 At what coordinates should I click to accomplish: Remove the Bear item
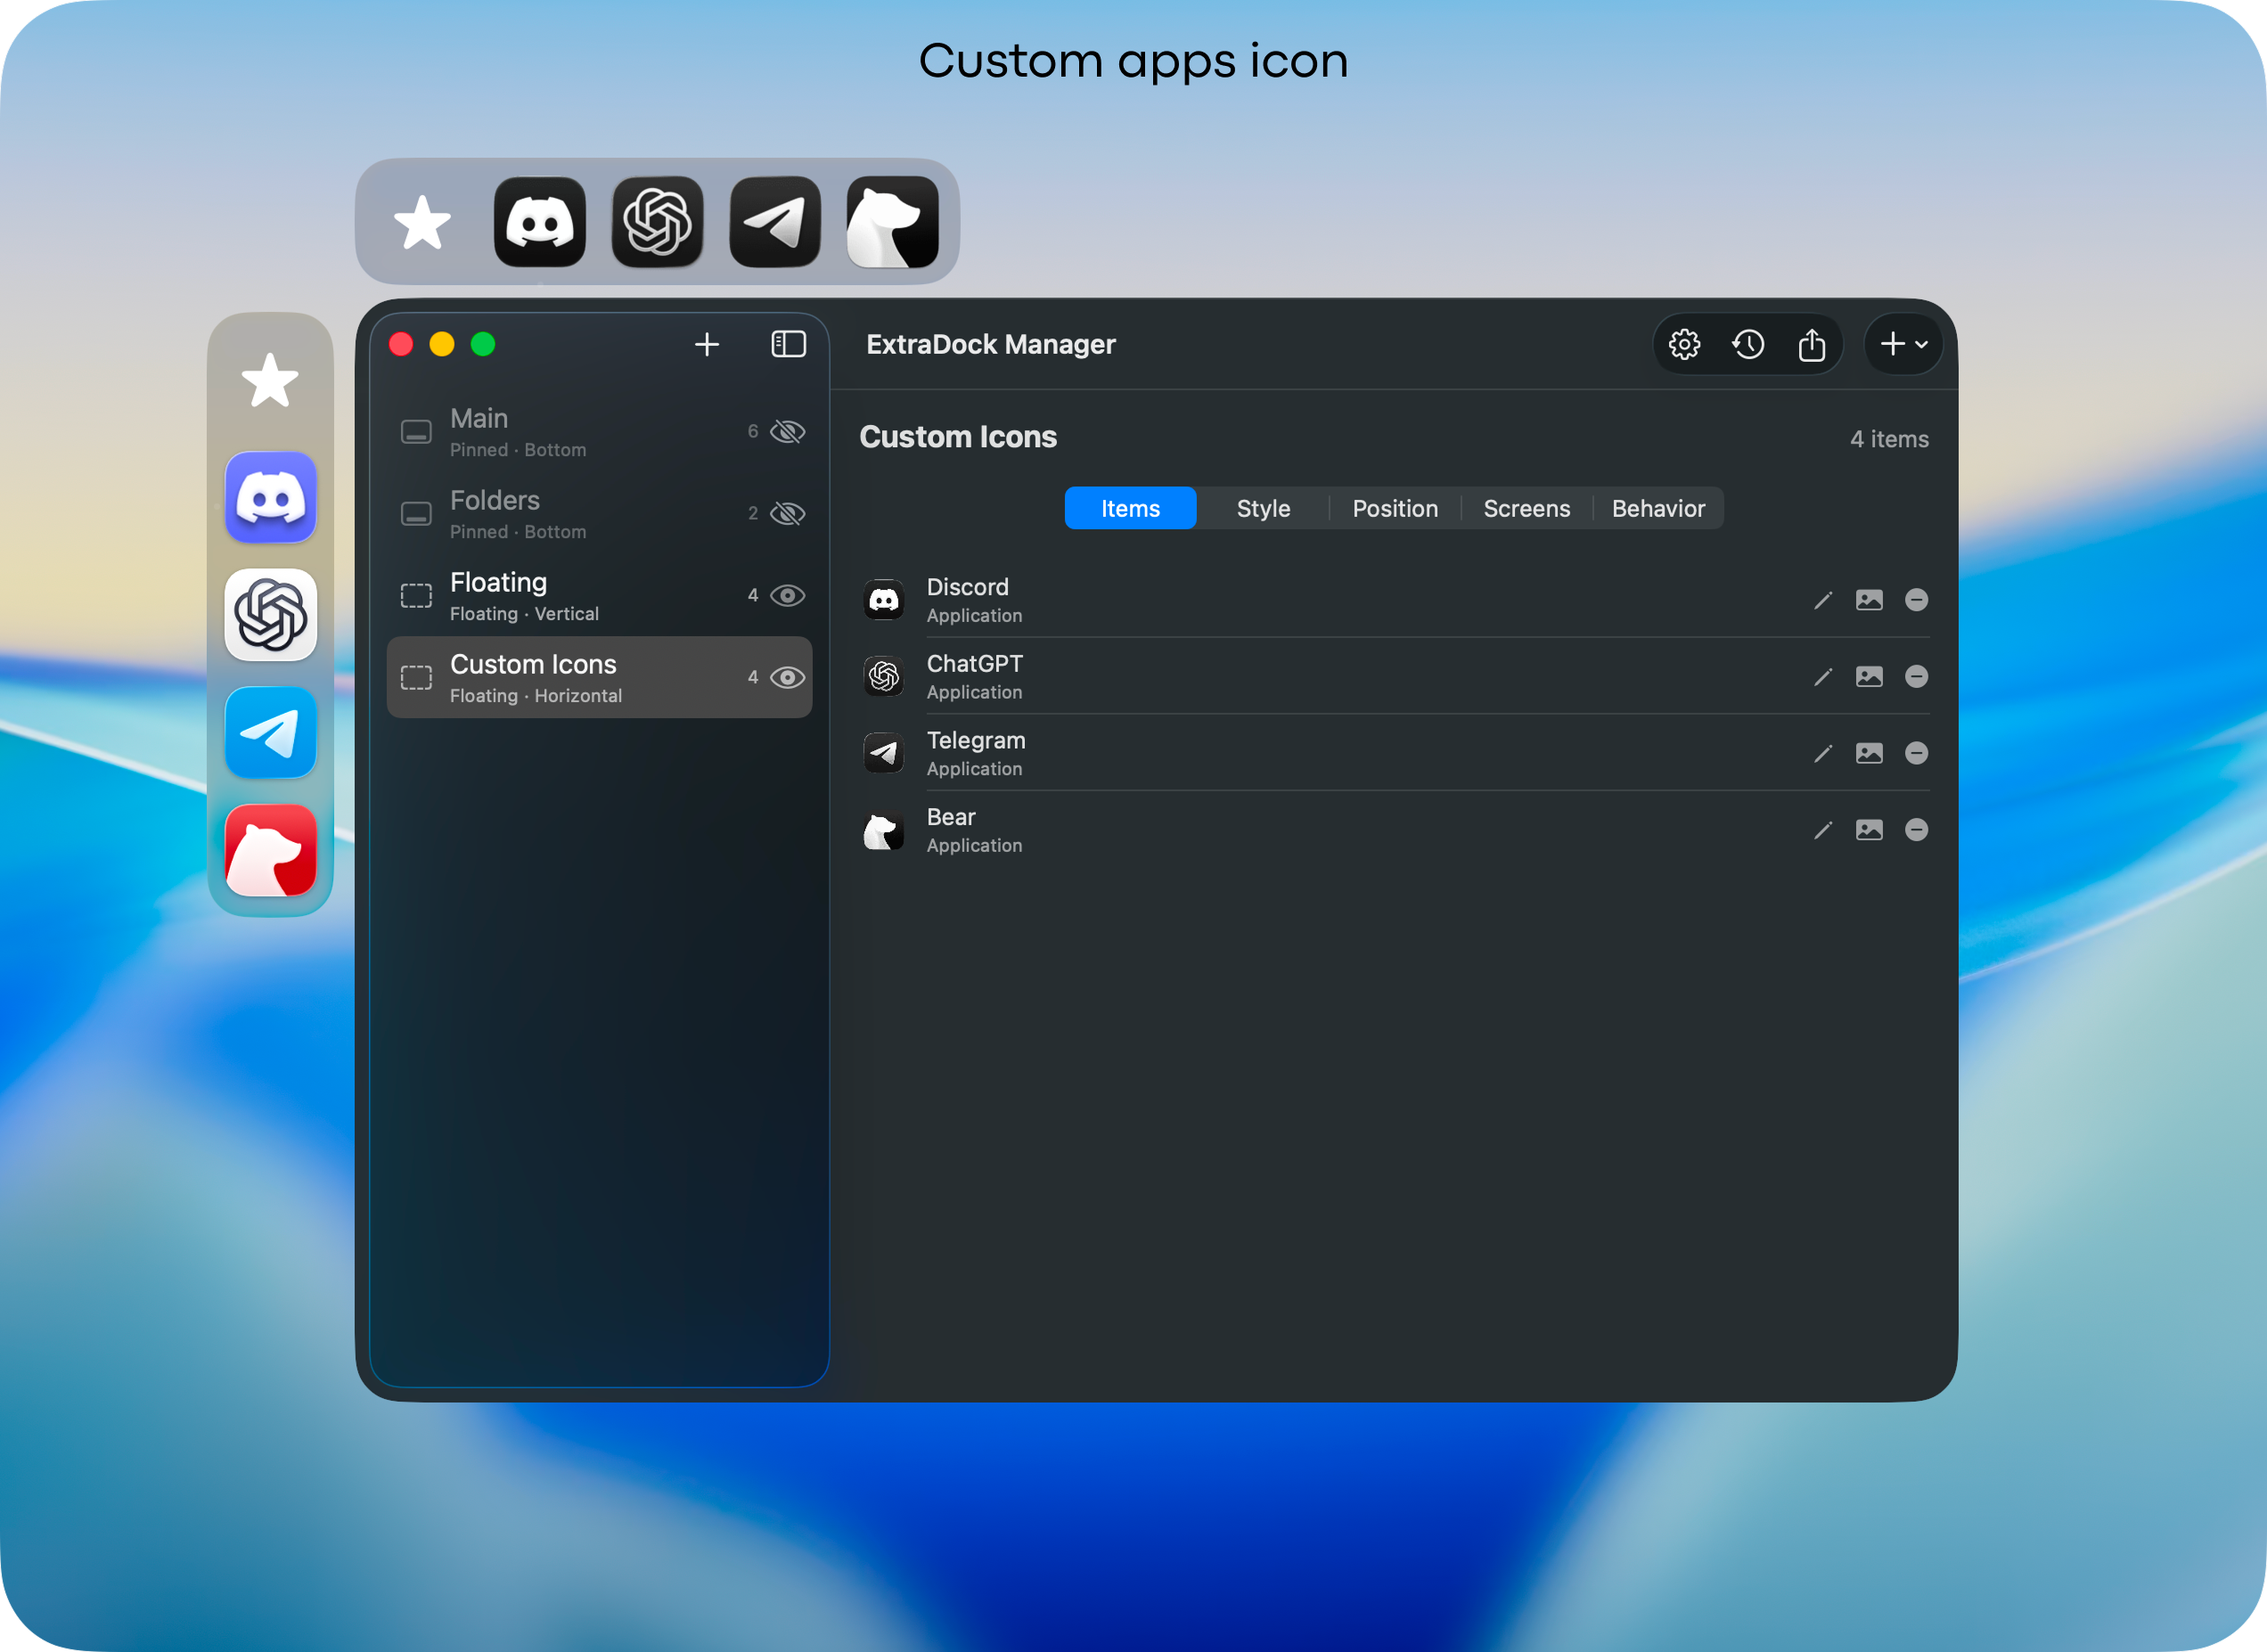(1916, 830)
